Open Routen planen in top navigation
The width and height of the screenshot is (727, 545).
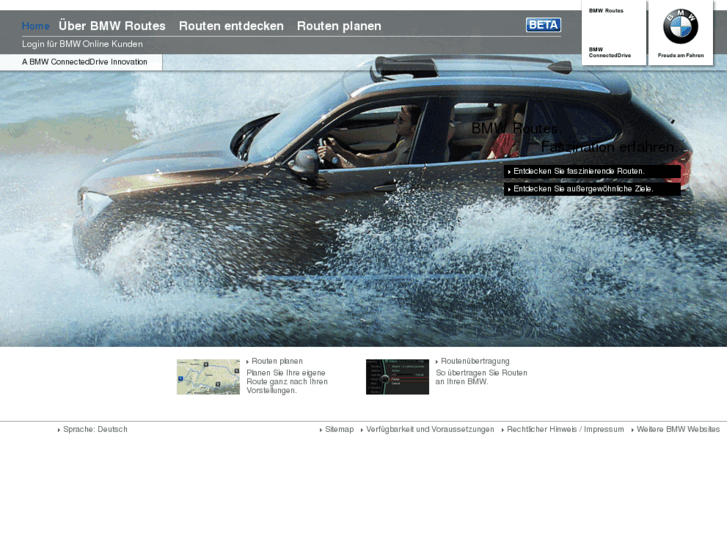(x=339, y=26)
